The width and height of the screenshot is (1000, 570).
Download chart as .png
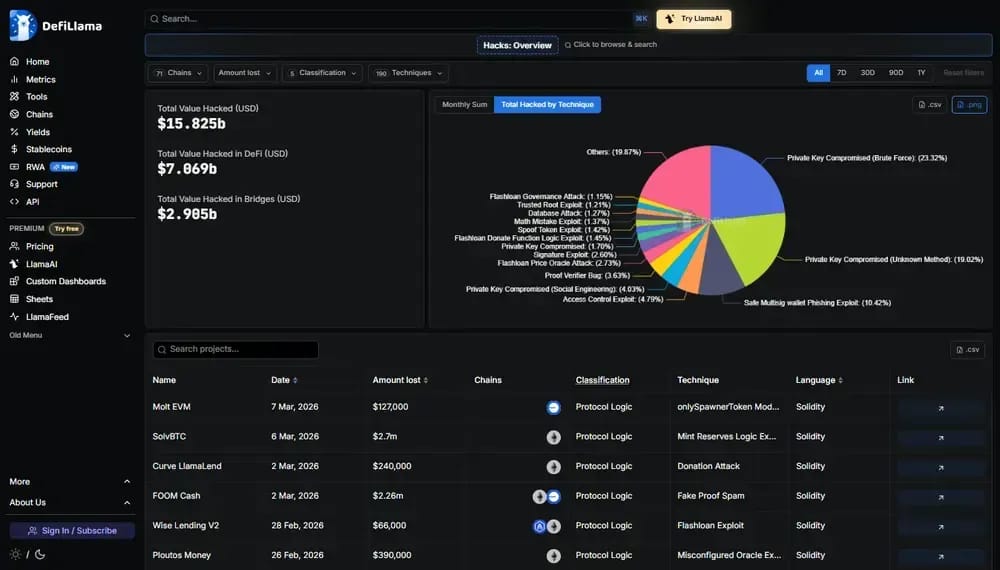pyautogui.click(x=969, y=105)
